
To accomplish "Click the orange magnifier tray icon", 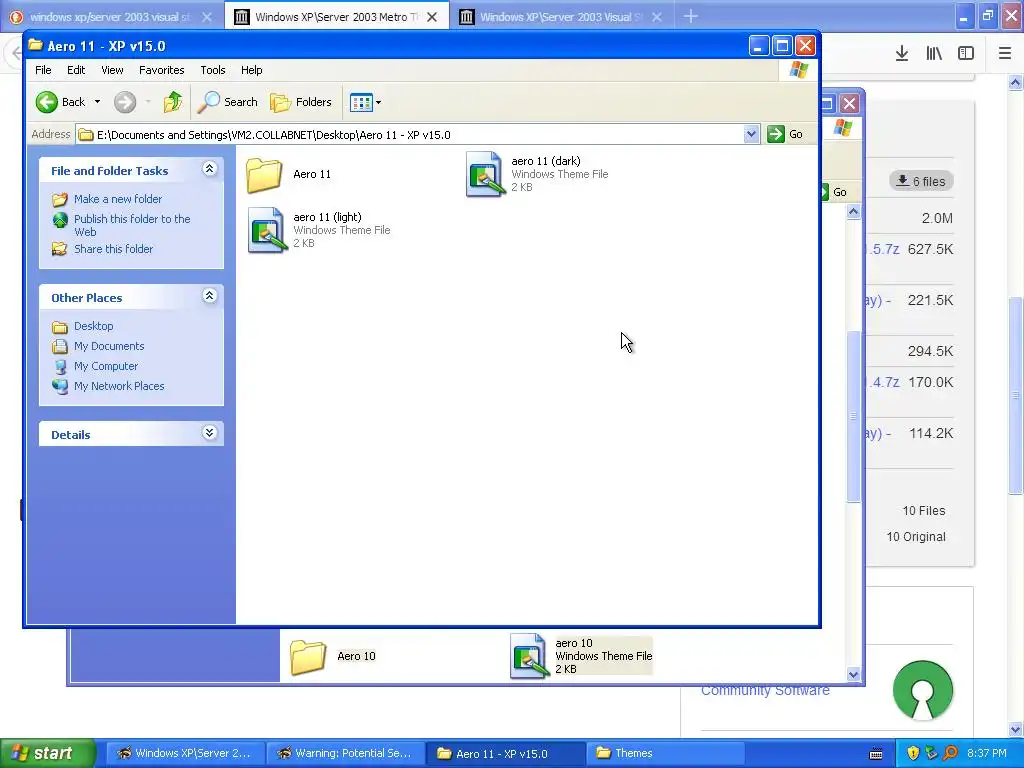I will click(950, 753).
